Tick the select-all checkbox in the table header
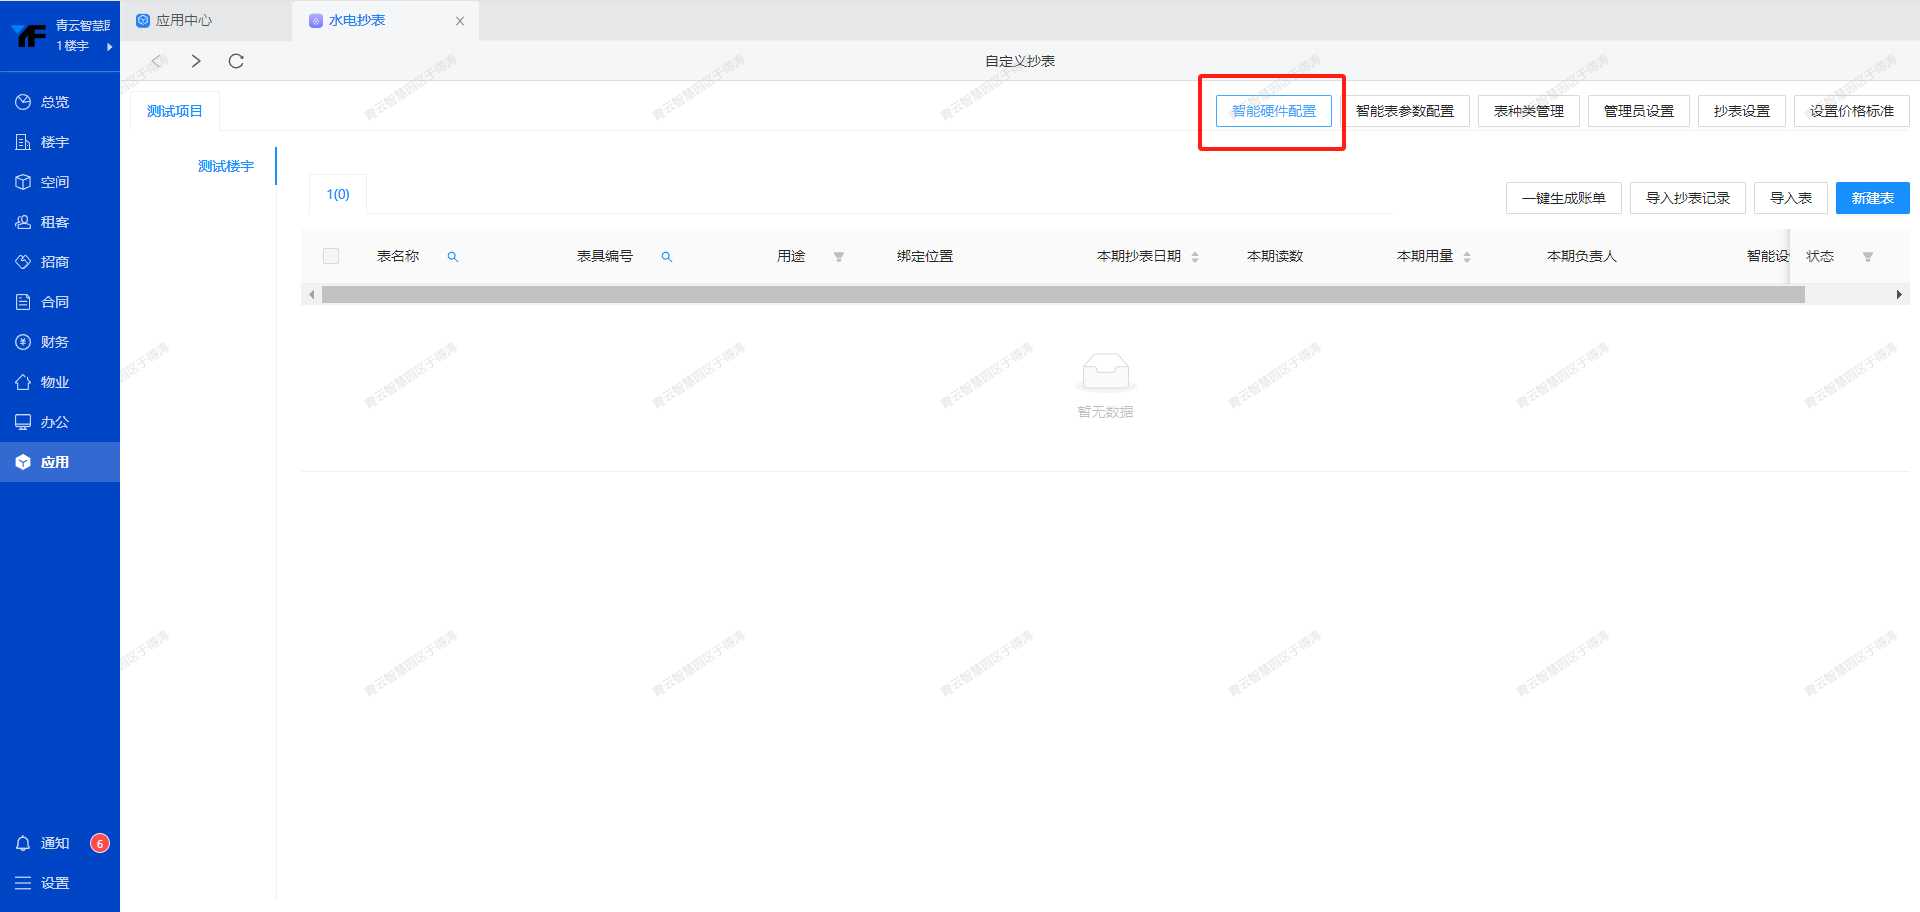The width and height of the screenshot is (1920, 912). (331, 256)
